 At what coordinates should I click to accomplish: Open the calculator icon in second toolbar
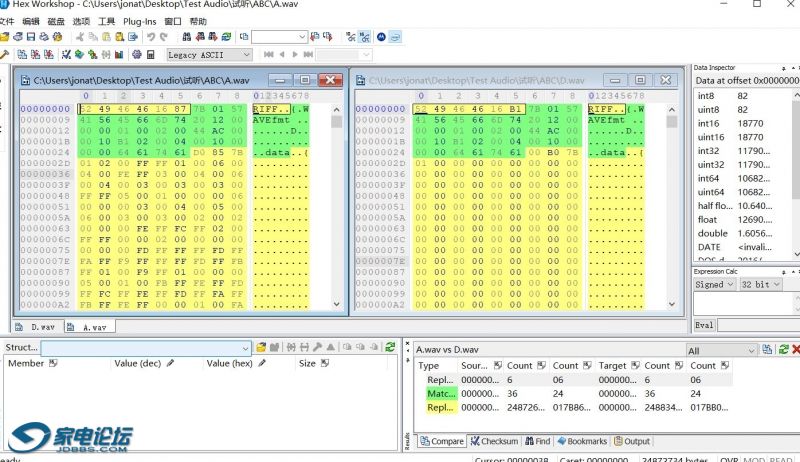[151, 54]
